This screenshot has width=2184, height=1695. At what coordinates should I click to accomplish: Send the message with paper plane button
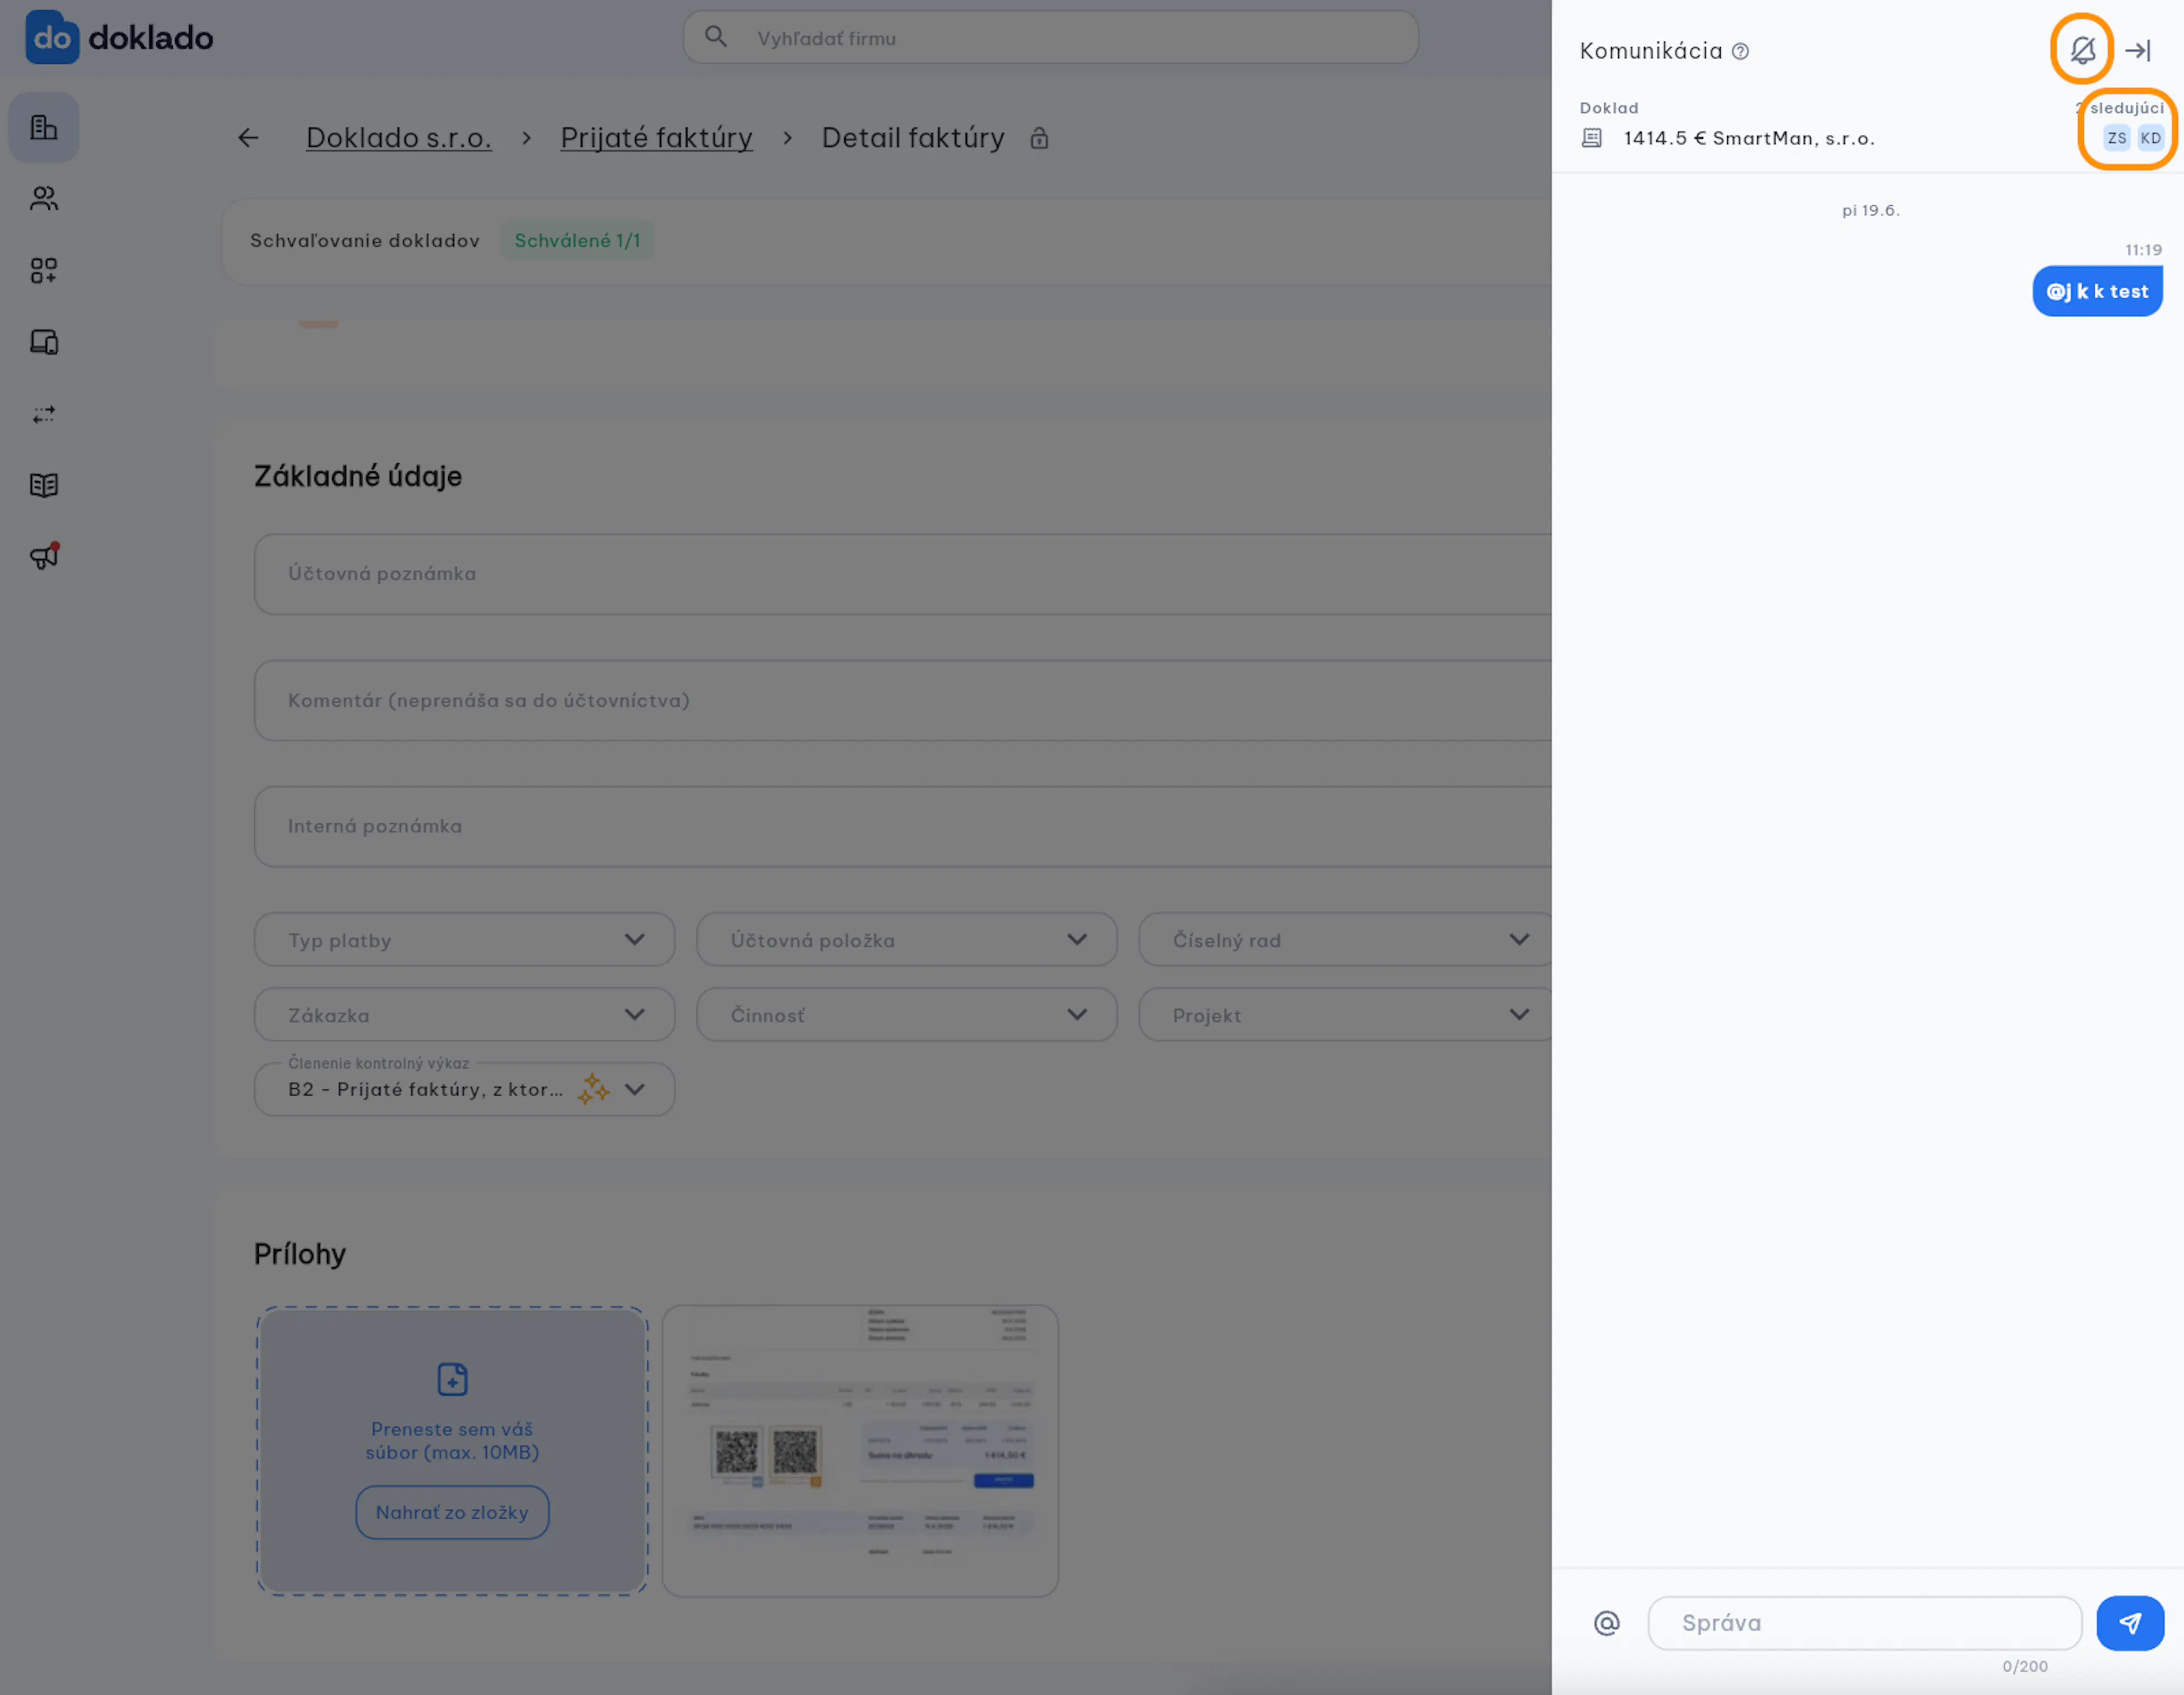pos(2130,1623)
